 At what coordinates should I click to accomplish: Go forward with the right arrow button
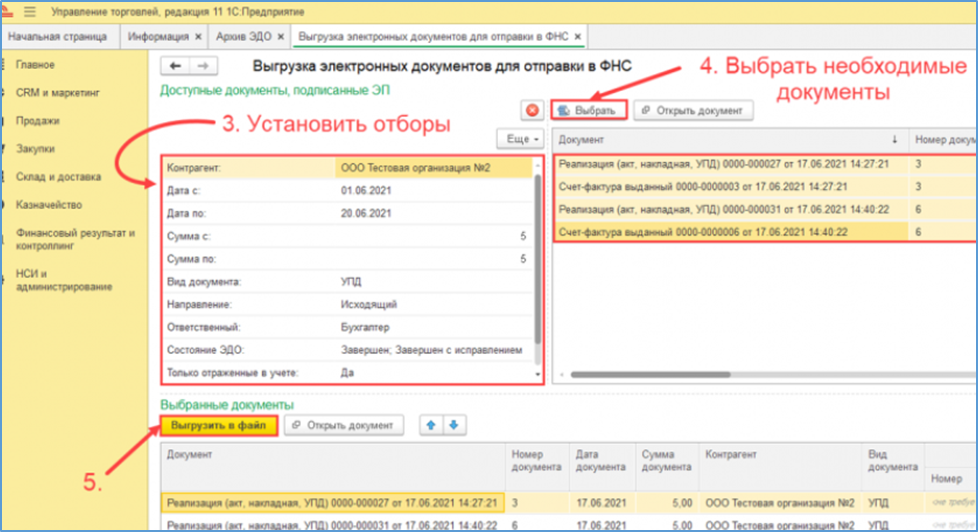203,65
